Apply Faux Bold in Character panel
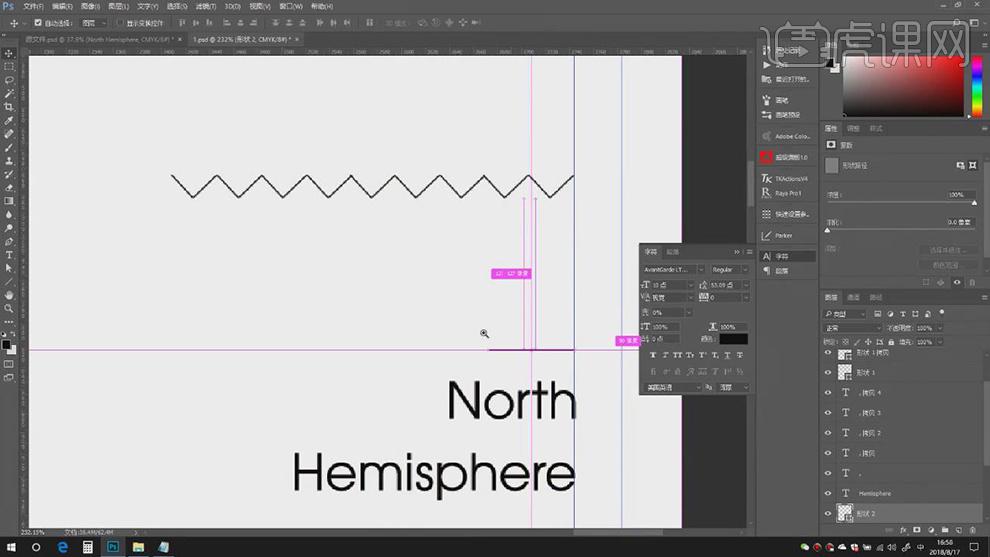990x557 pixels. pyautogui.click(x=653, y=356)
